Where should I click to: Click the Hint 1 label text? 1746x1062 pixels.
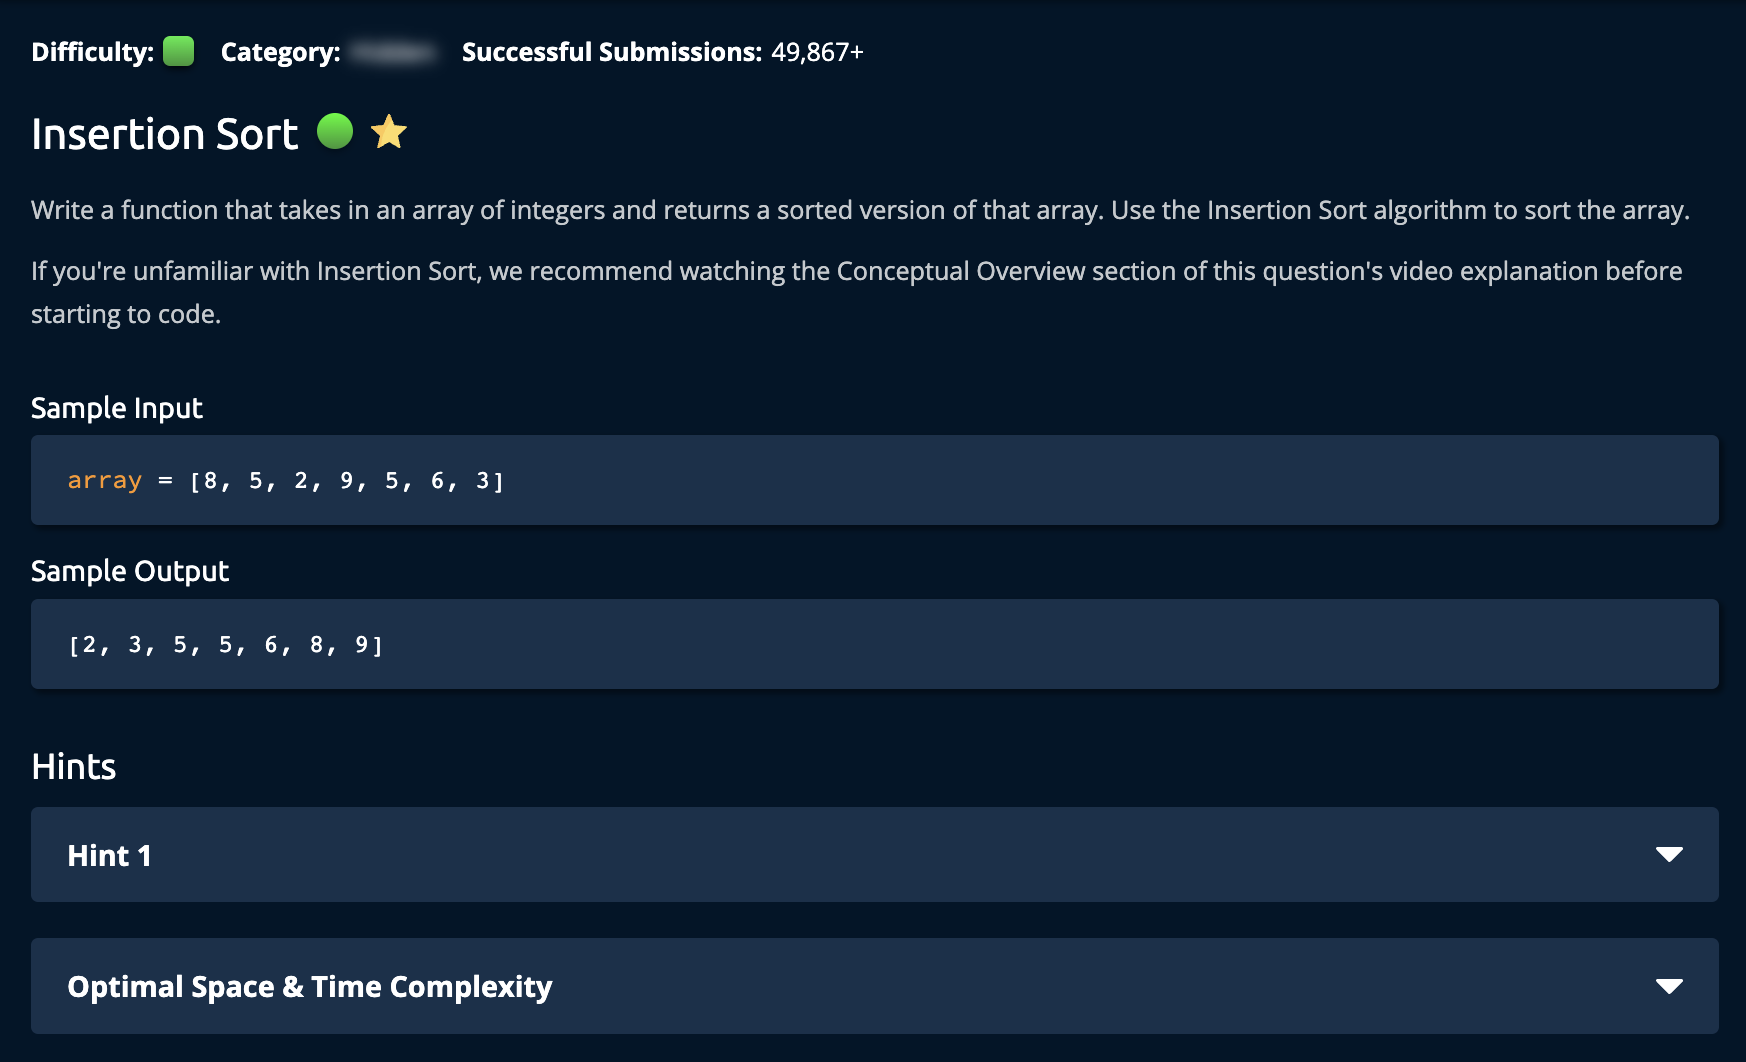(x=110, y=856)
